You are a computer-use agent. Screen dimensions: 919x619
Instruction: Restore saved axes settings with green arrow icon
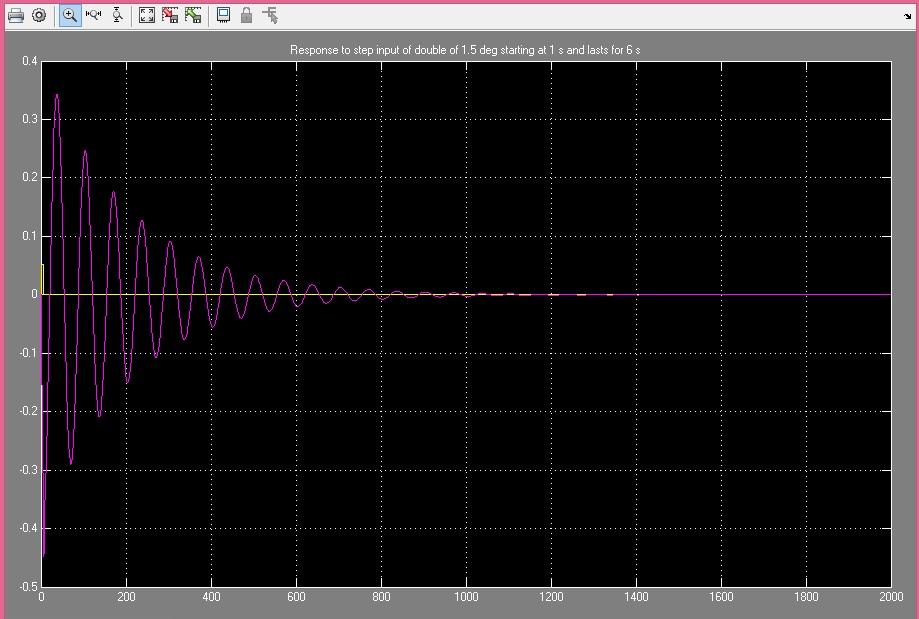pos(193,15)
